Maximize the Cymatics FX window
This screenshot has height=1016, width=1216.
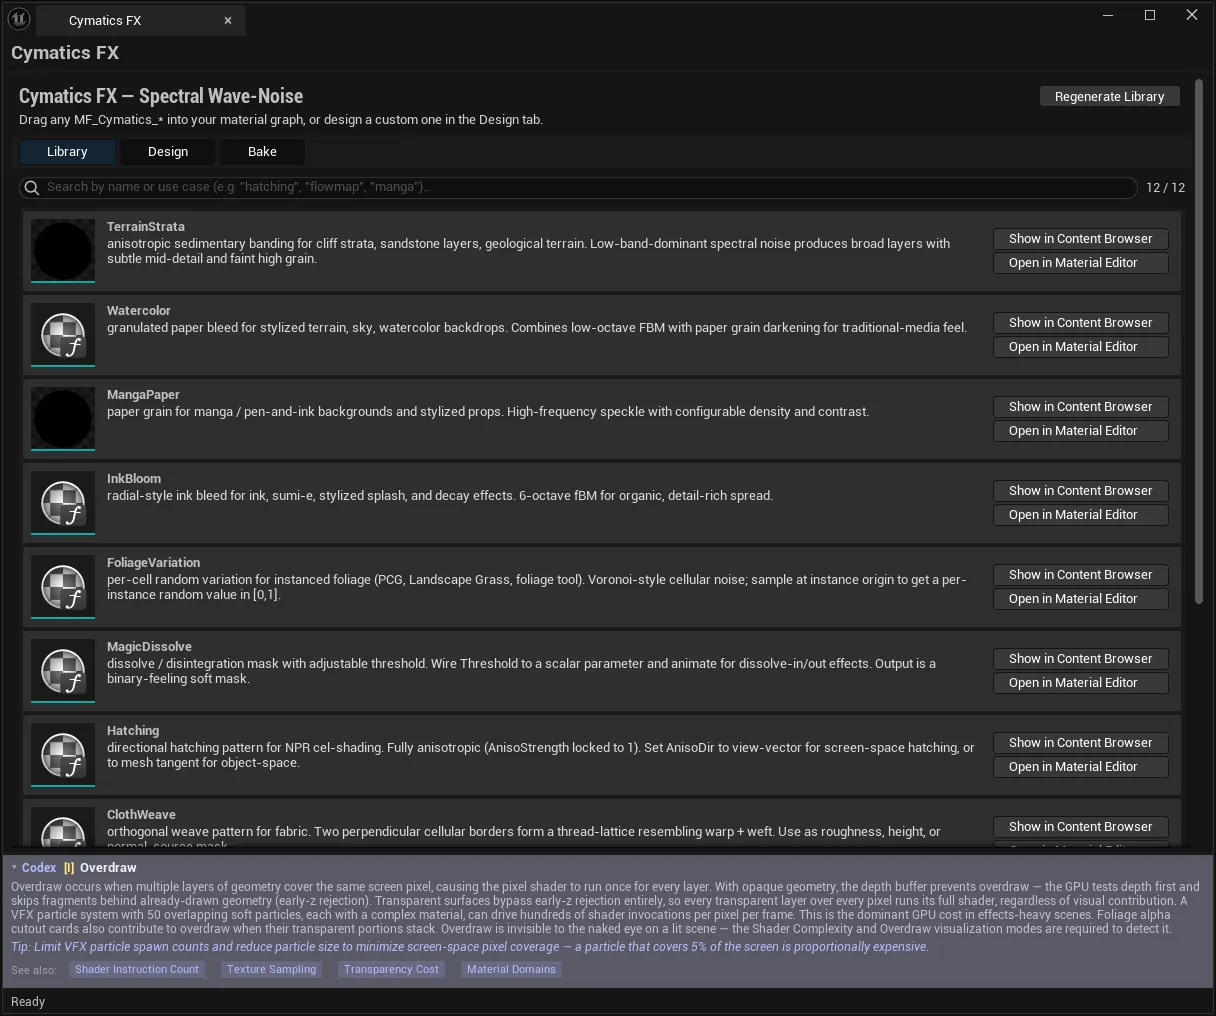point(1150,15)
